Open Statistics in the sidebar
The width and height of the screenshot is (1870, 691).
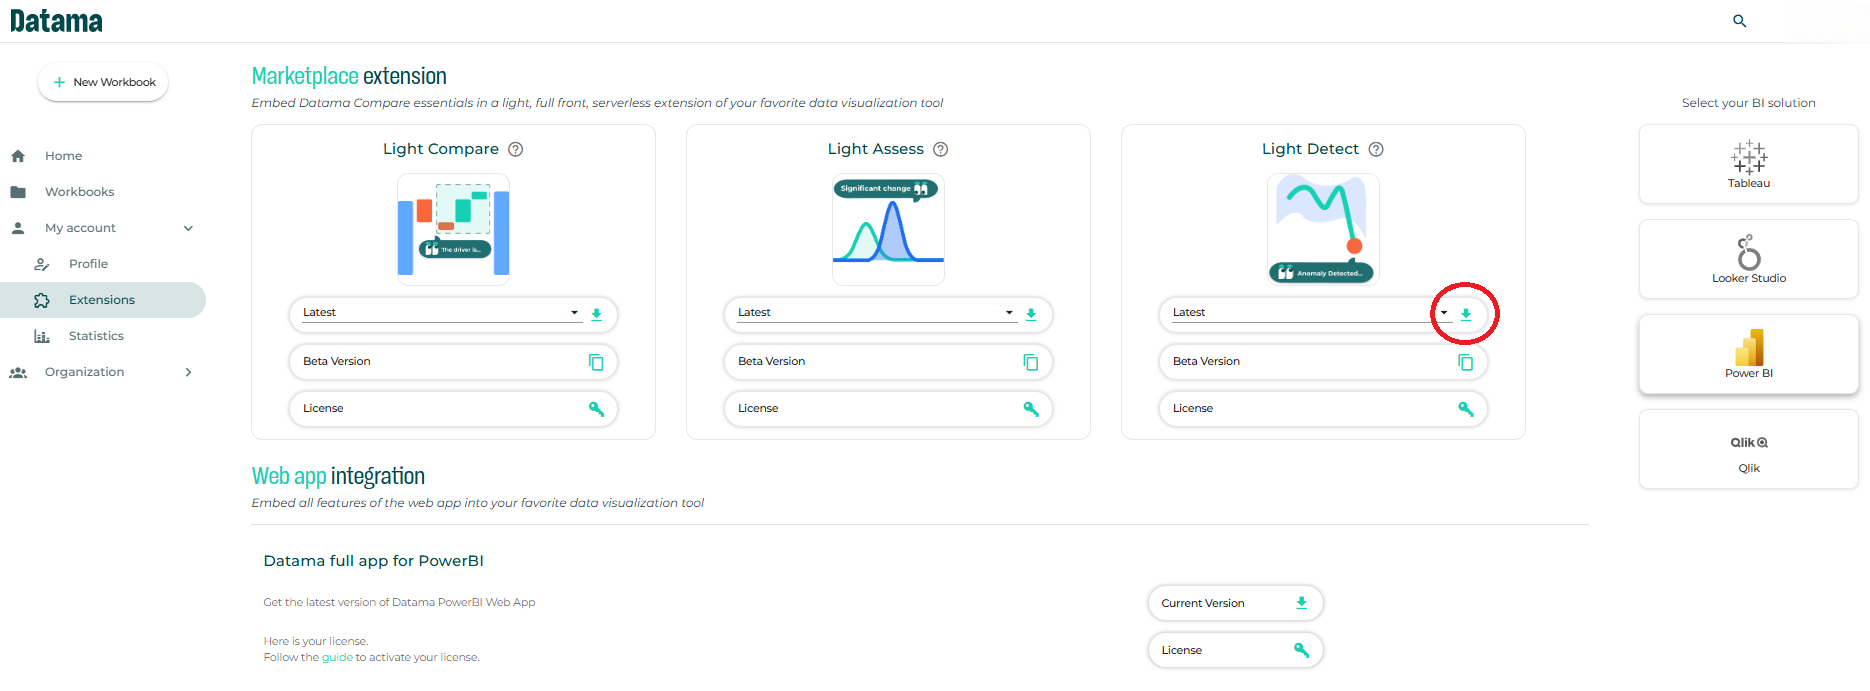96,336
